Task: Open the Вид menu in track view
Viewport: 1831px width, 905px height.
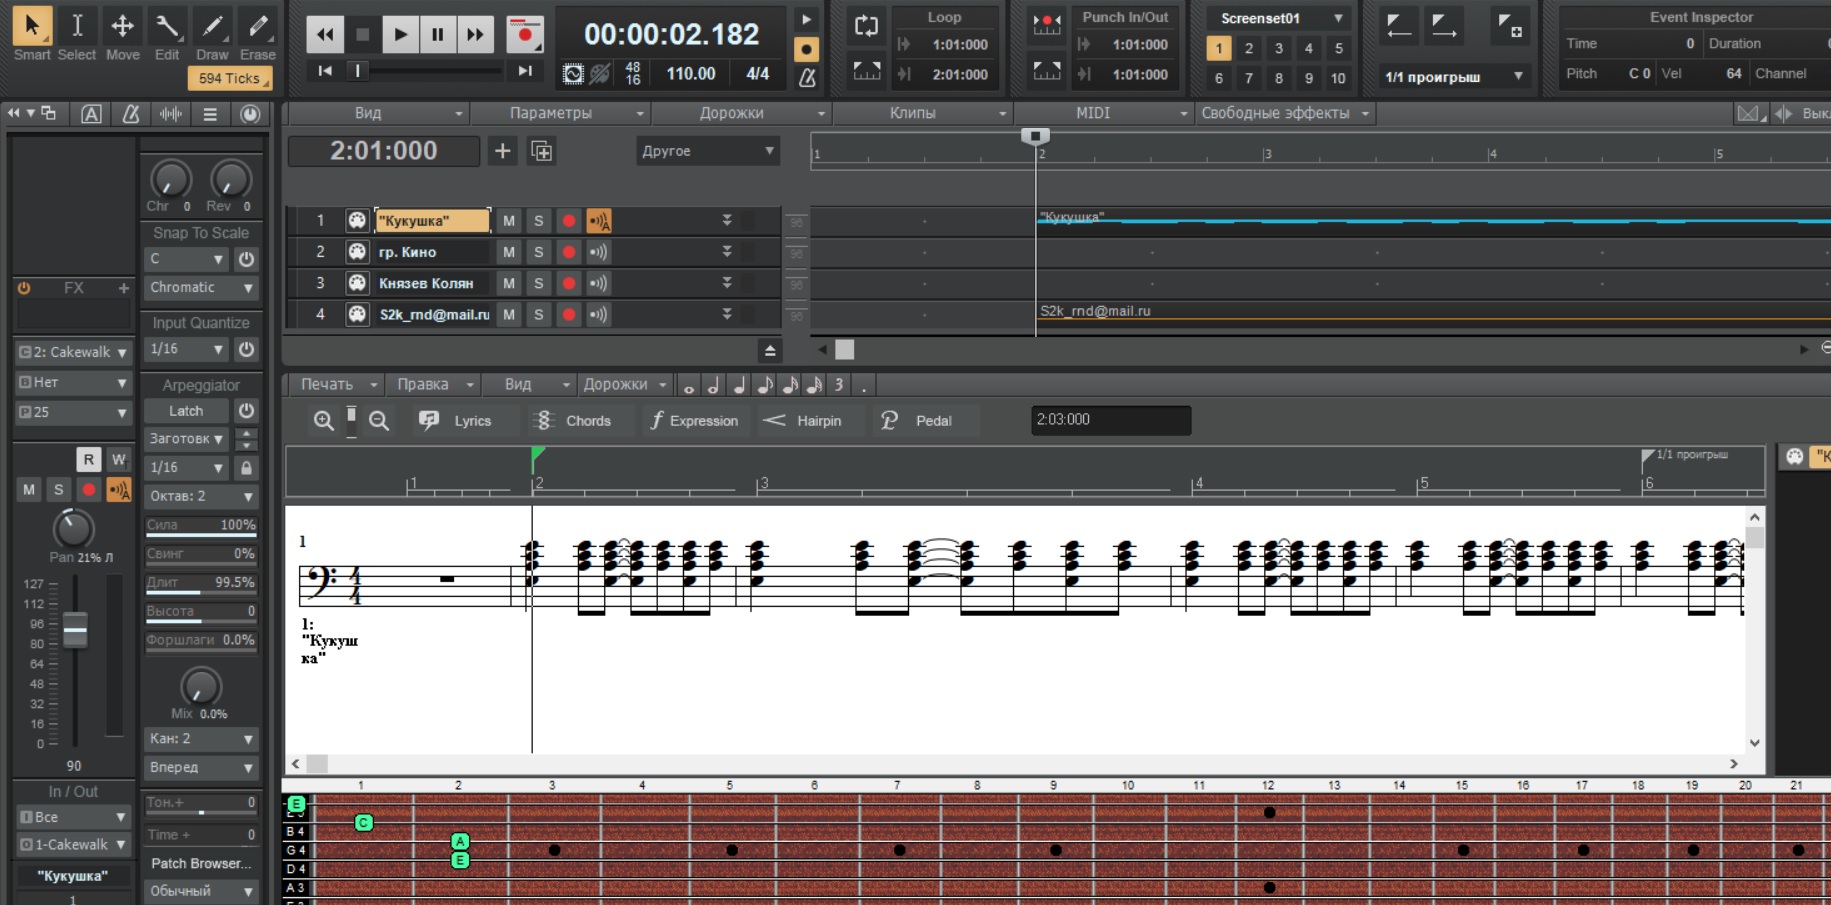Action: [377, 113]
